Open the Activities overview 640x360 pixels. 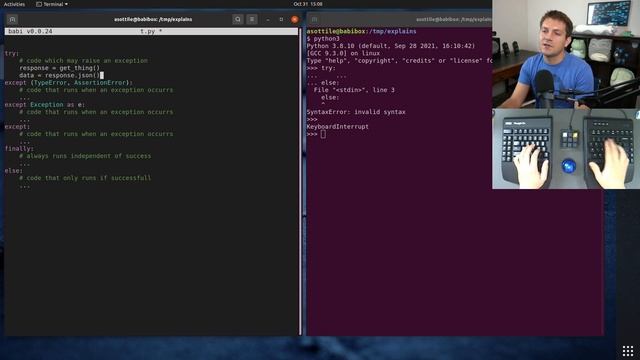pyautogui.click(x=14, y=4)
